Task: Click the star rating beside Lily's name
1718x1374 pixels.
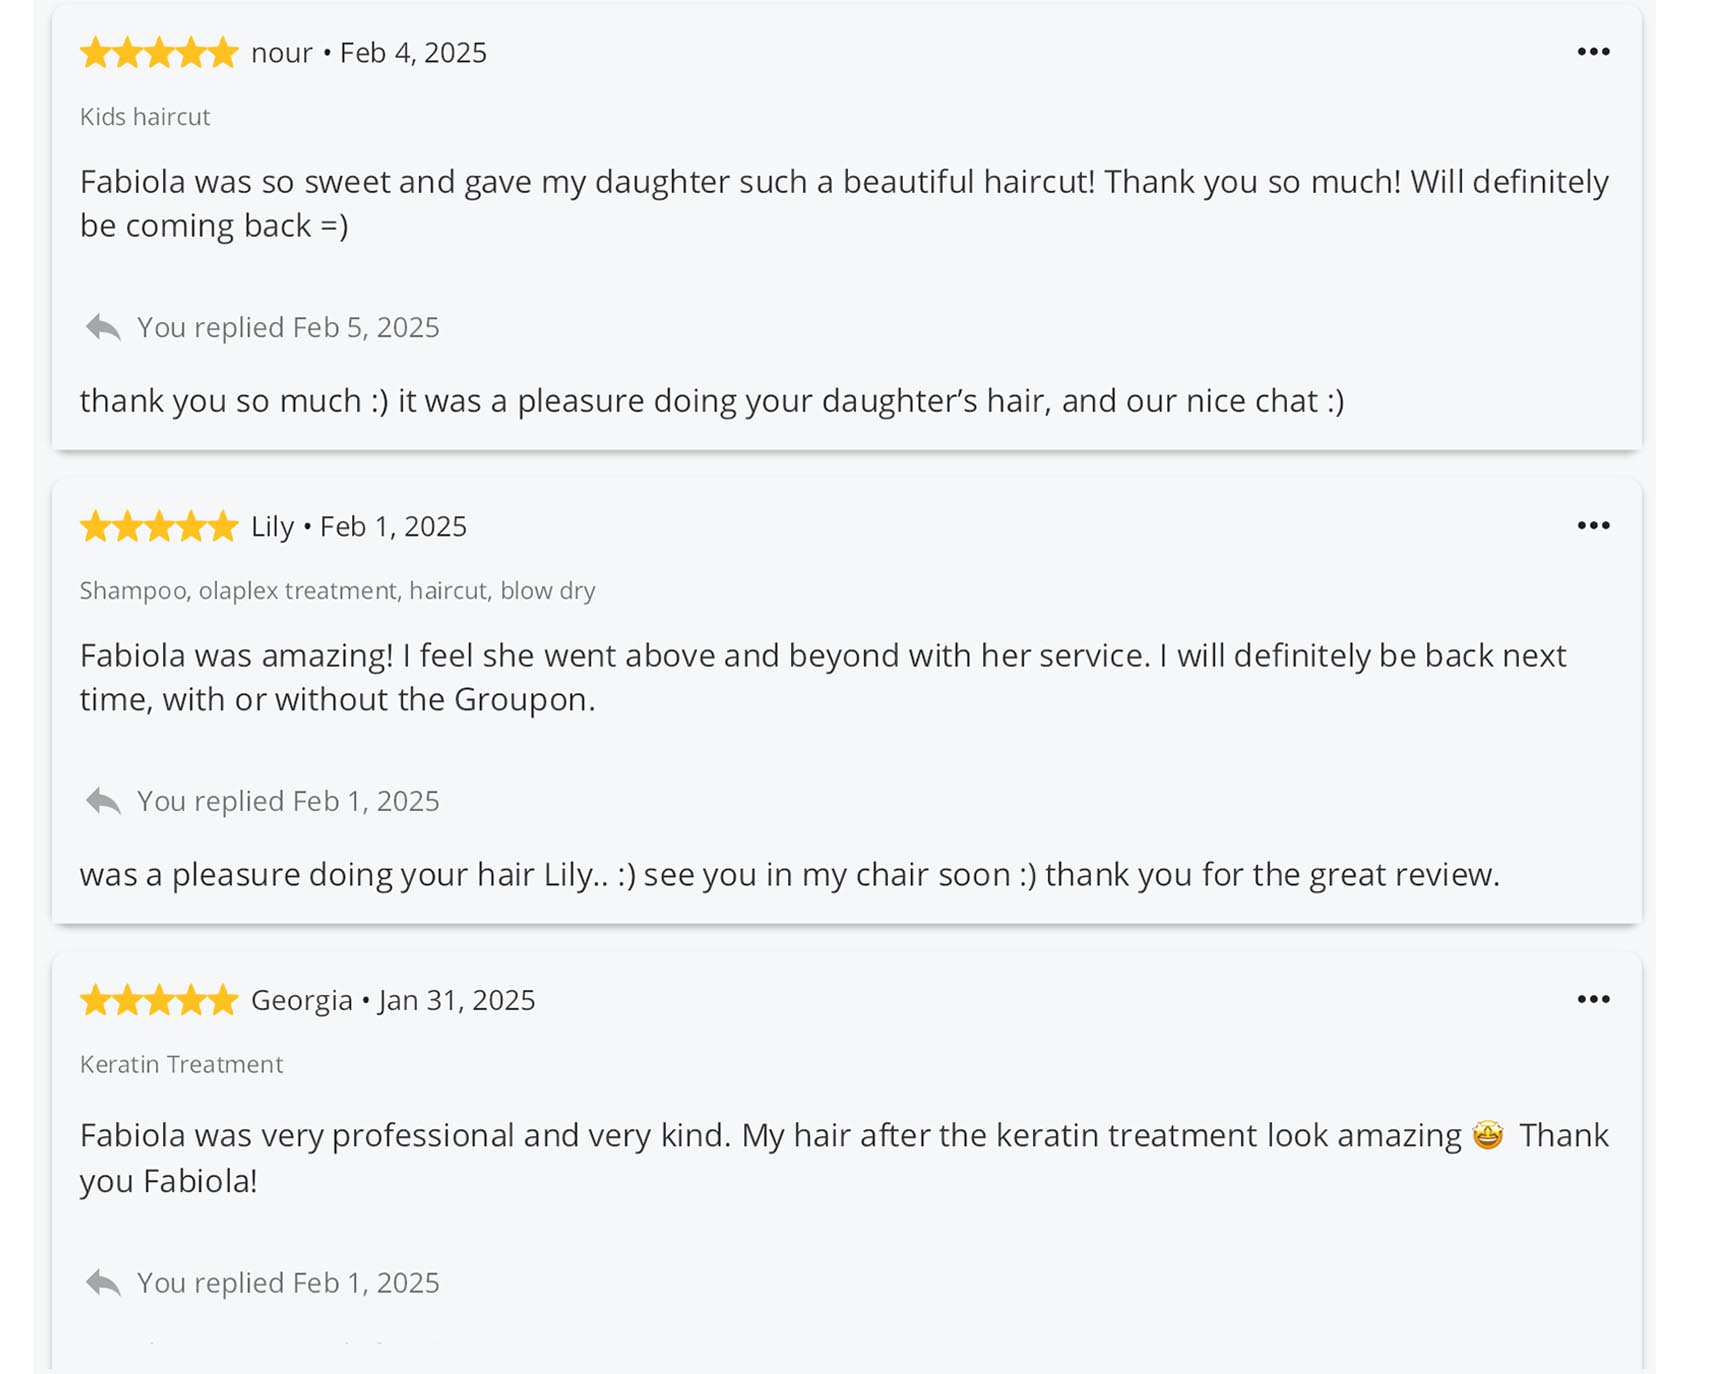Action: pos(159,527)
